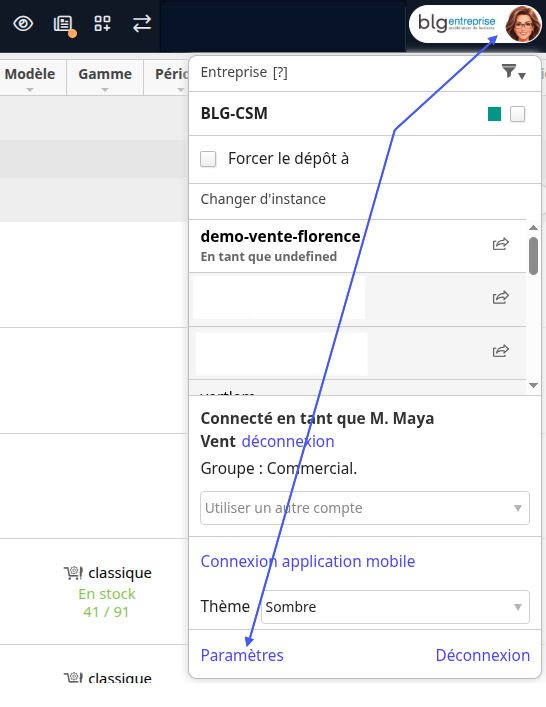
Task: Click the swap arrows icon
Action: pos(142,23)
